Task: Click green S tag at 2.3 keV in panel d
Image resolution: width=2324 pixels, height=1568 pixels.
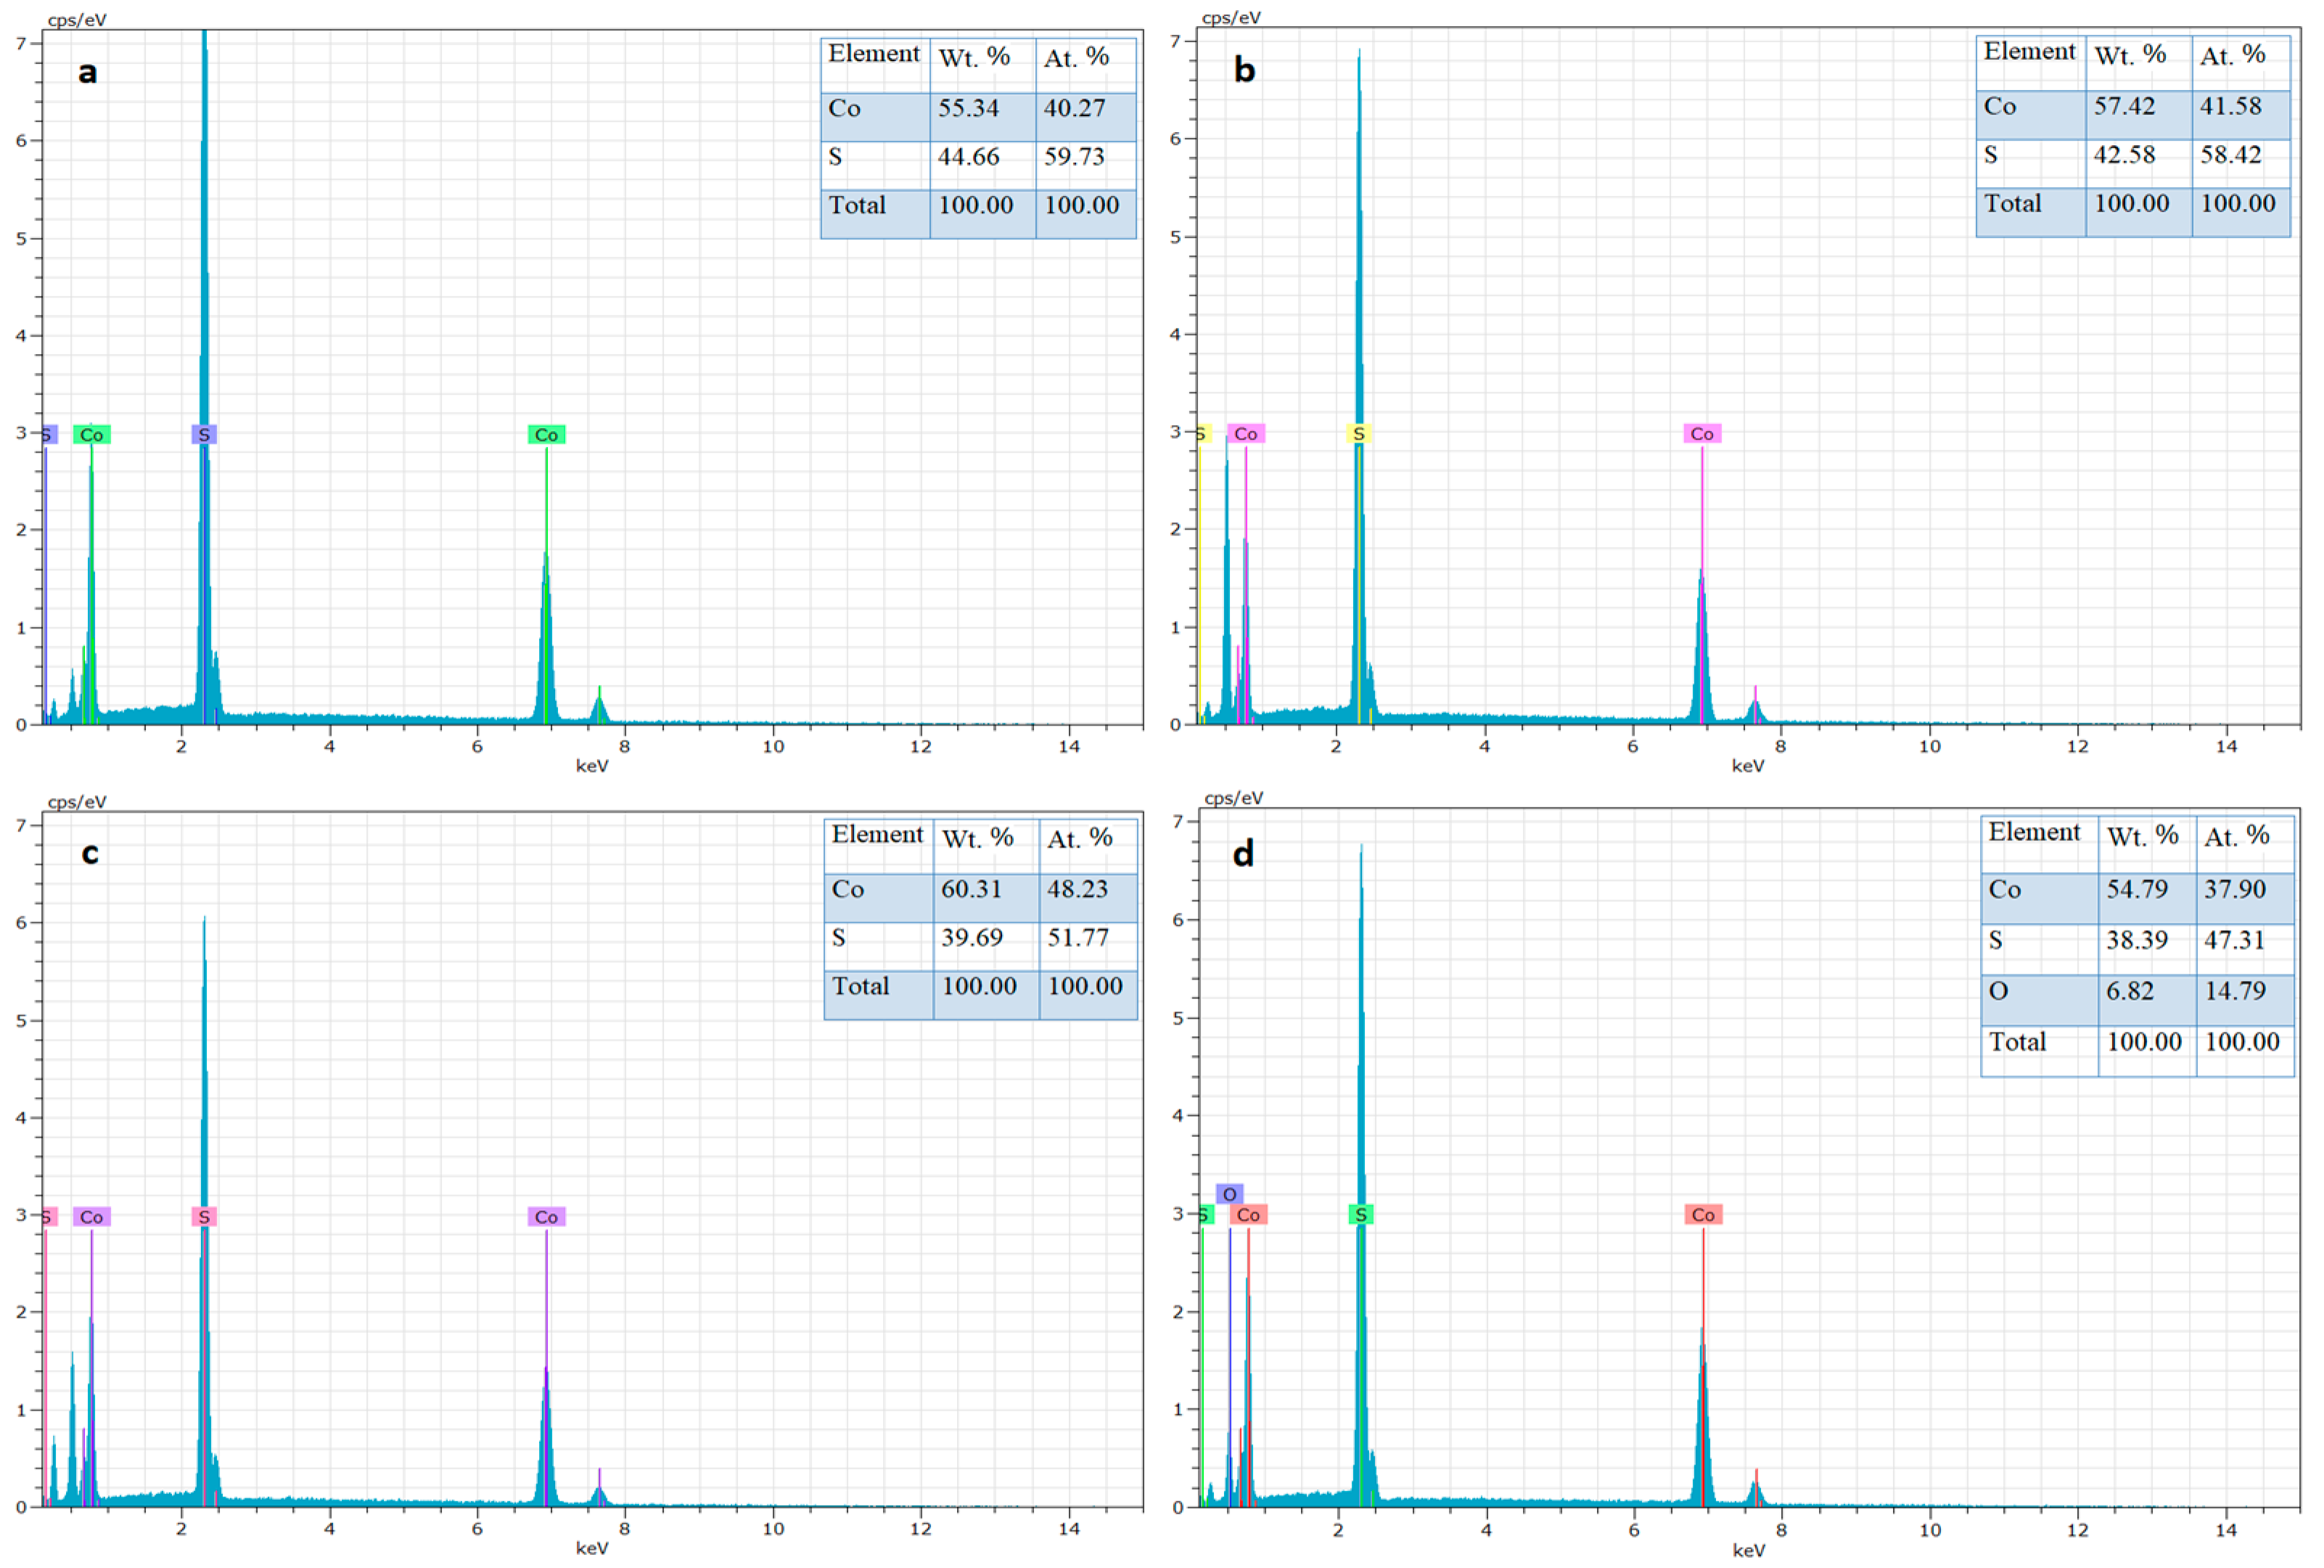Action: pyautogui.click(x=1360, y=1214)
